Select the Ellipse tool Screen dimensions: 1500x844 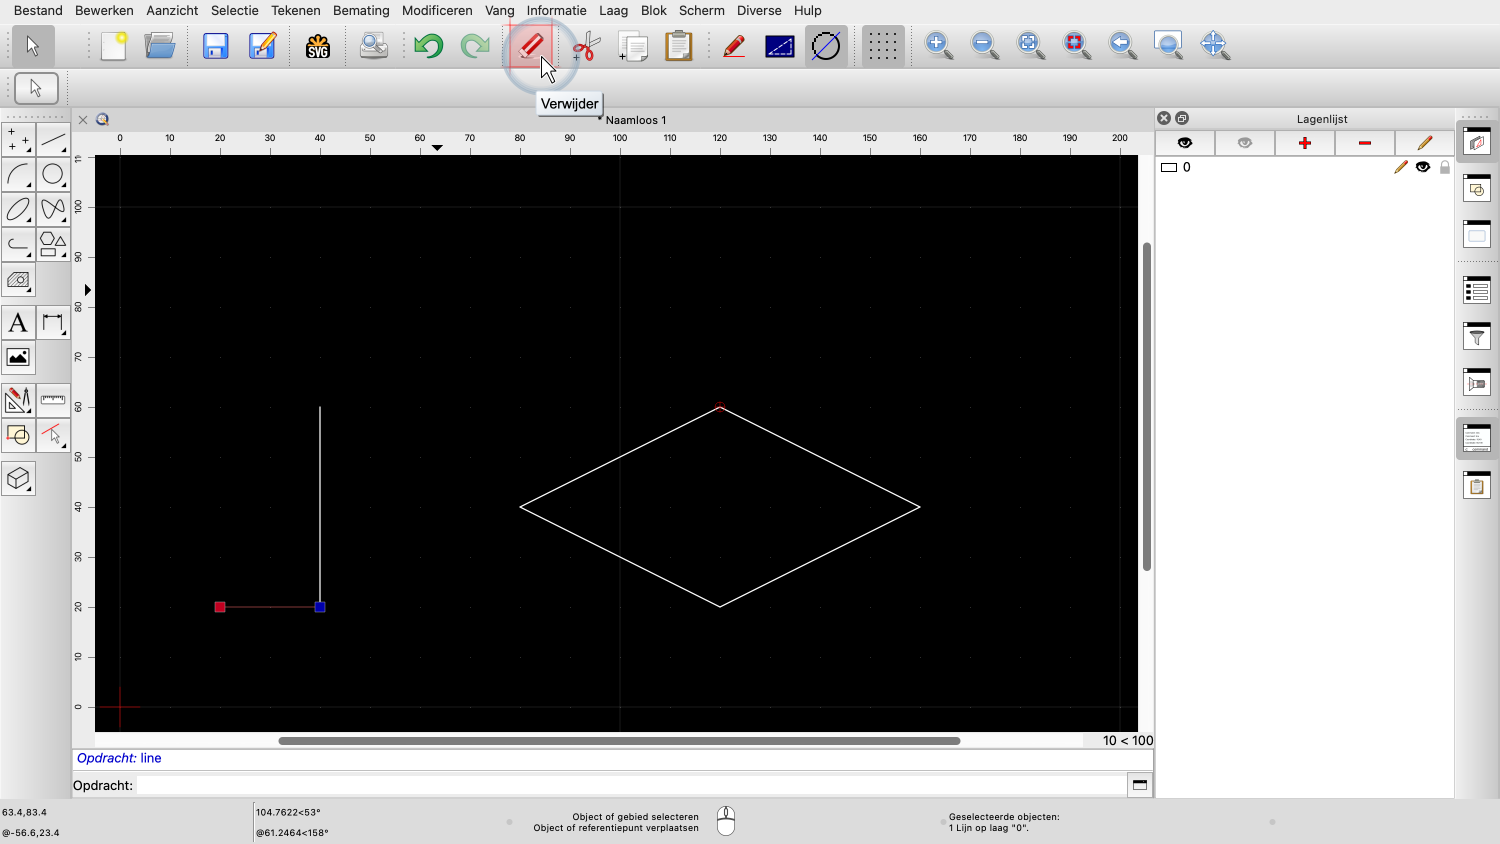[18, 210]
